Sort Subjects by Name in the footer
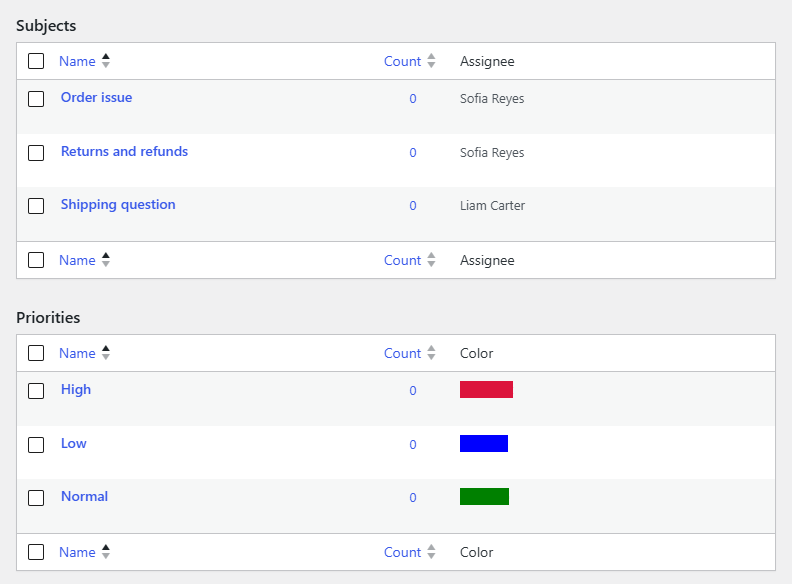Screen dimensions: 792x584 [77, 260]
